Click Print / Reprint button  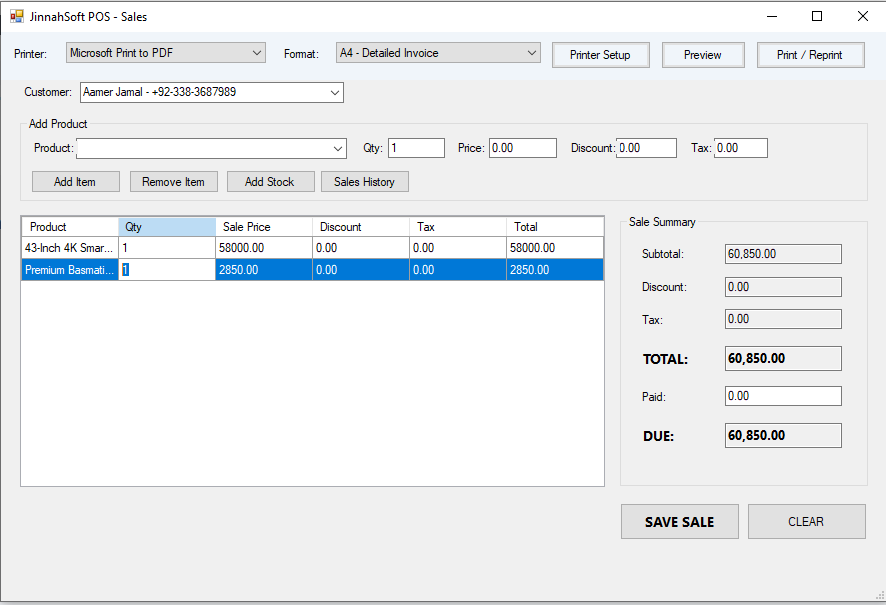[x=810, y=55]
